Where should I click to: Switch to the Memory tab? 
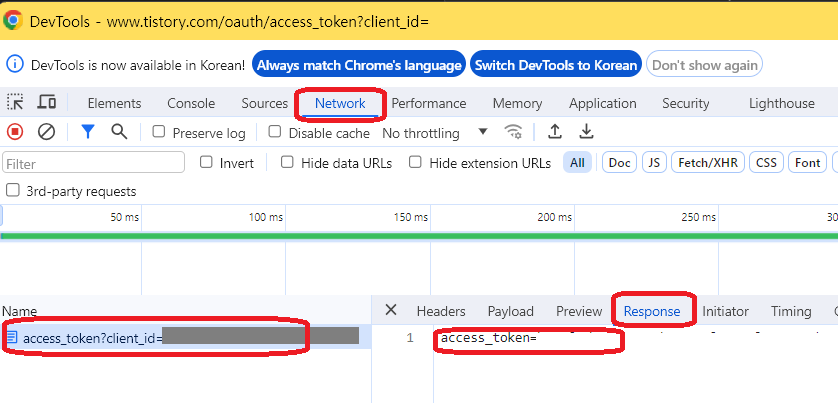pos(517,103)
